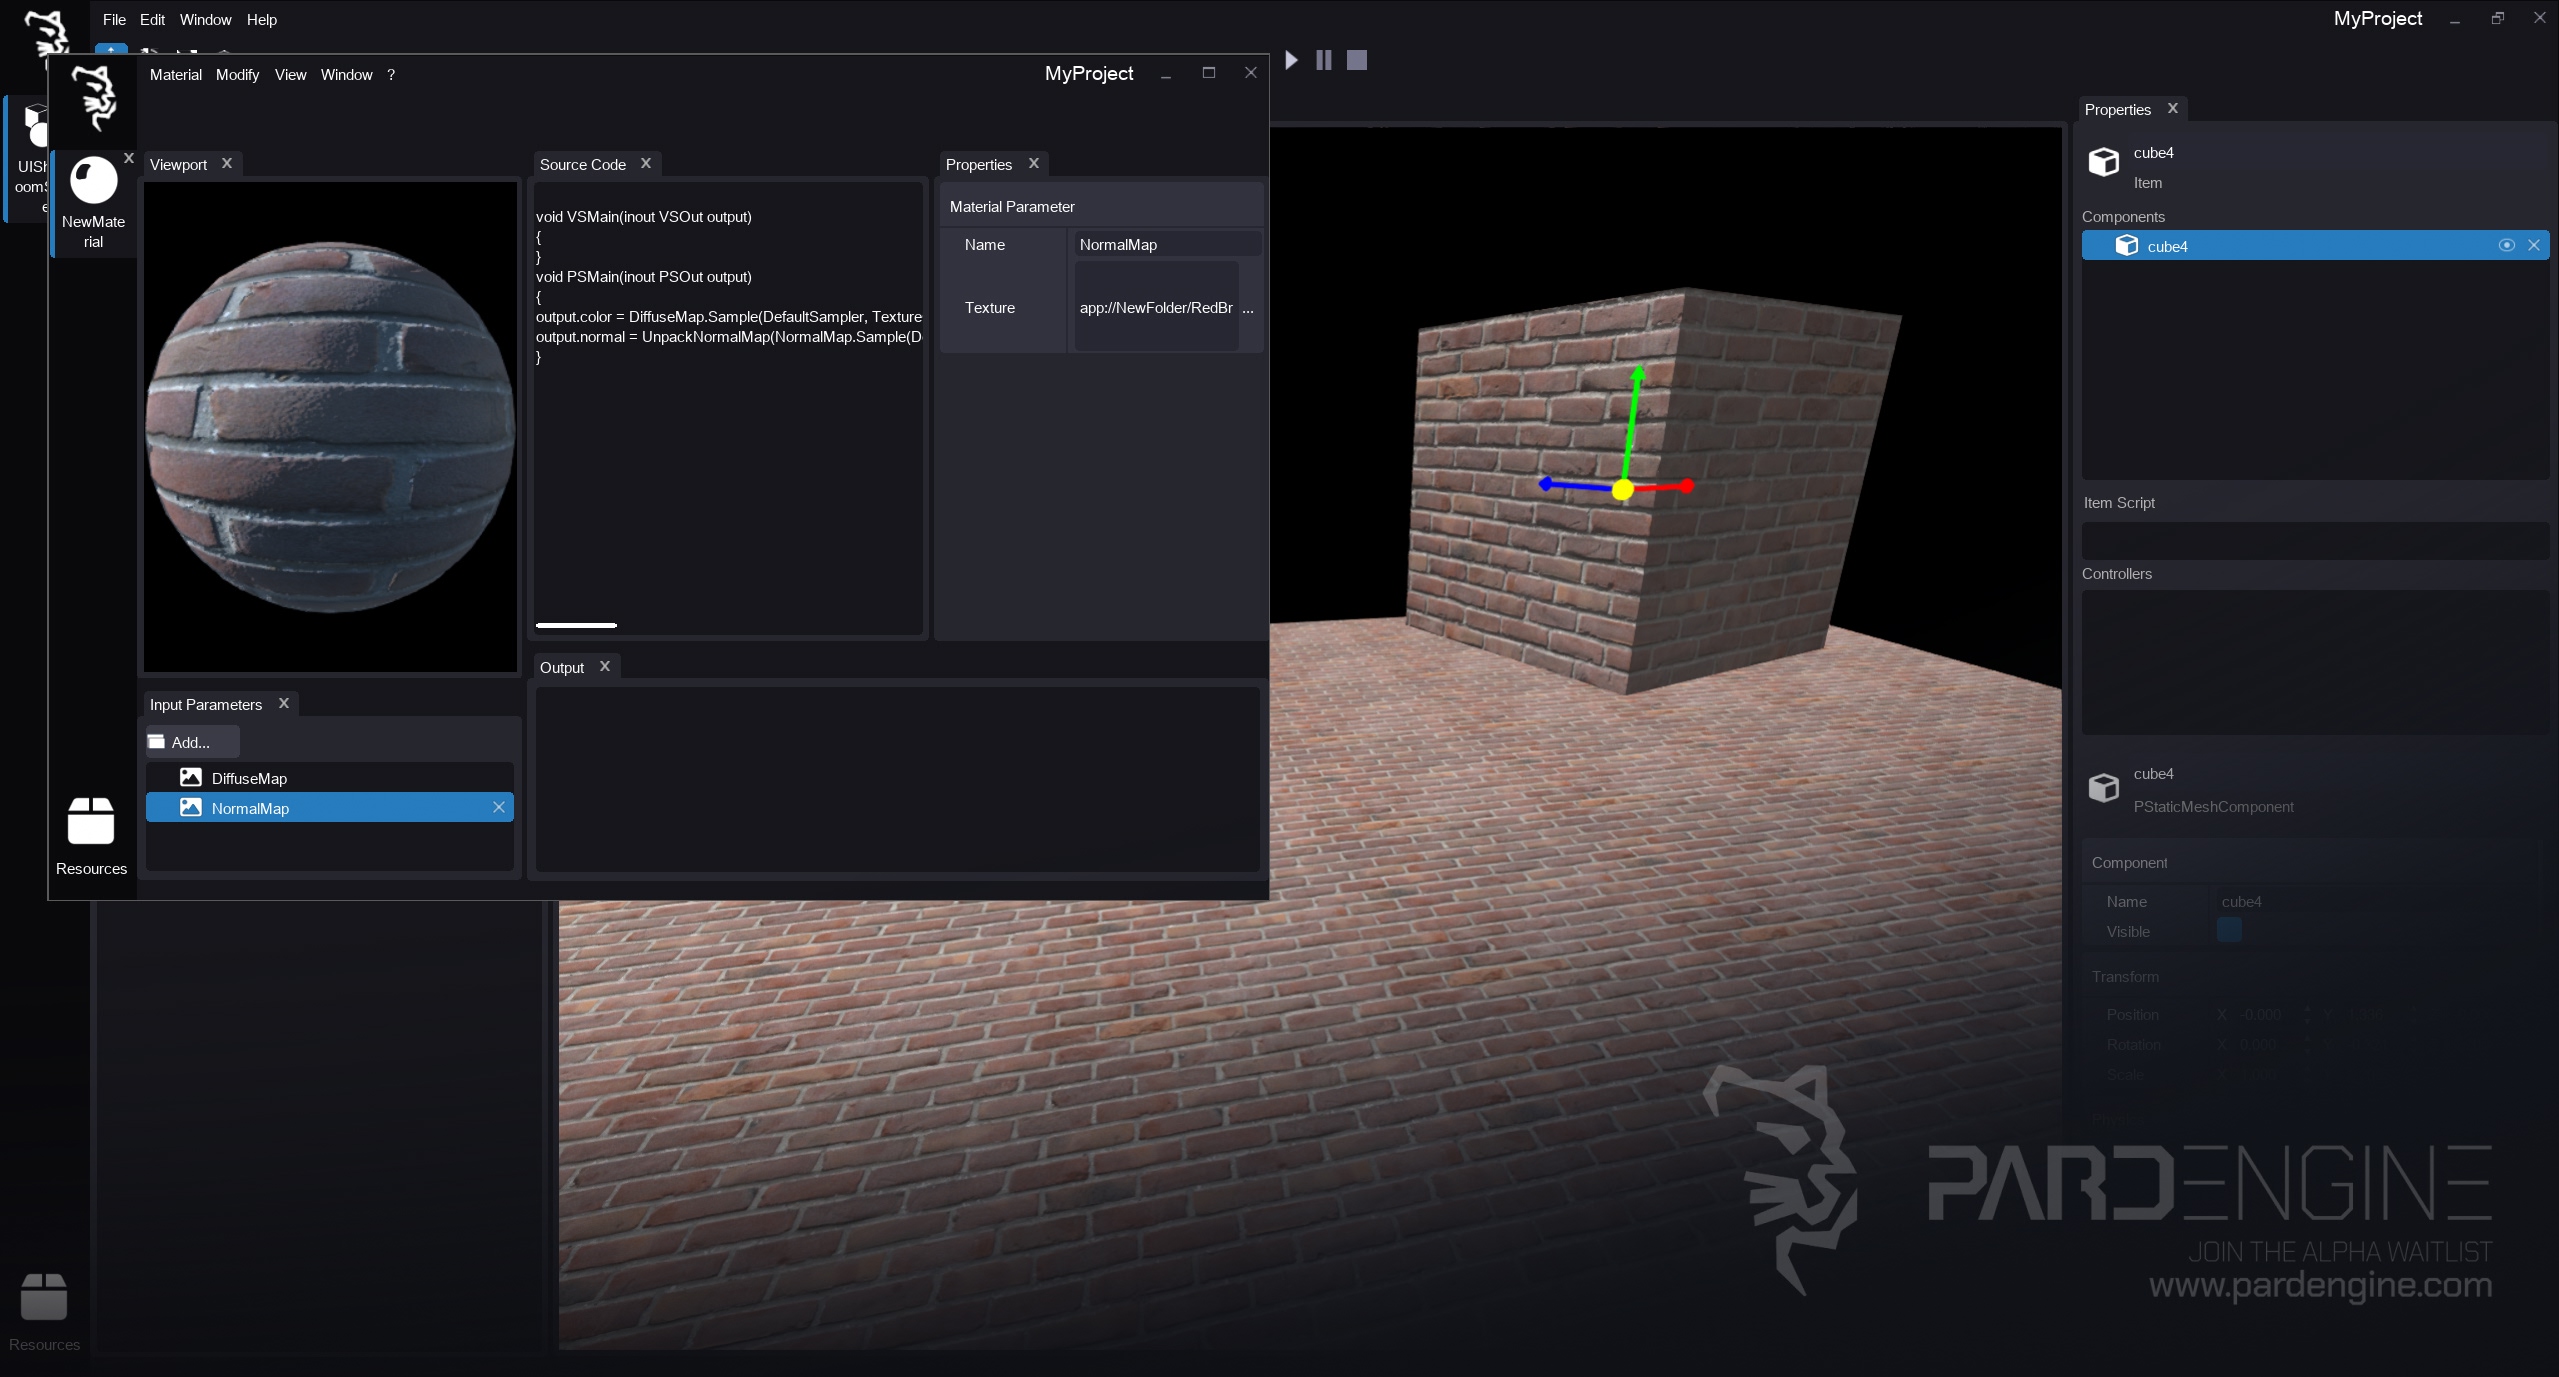Open Resources in the main window
This screenshot has width=2559, height=1377.
pos(44,1313)
